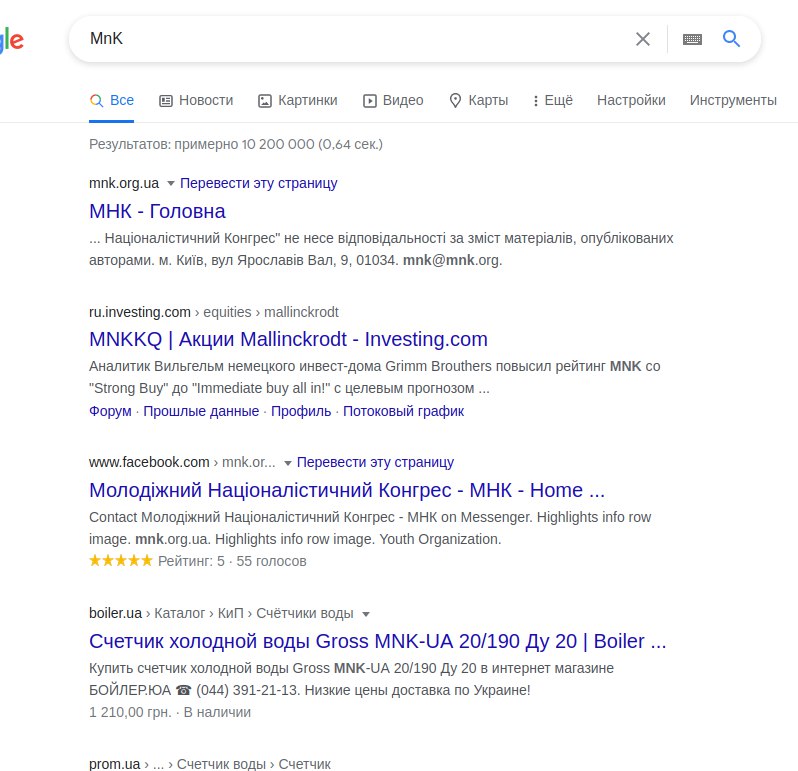Switch to the Новости tab
This screenshot has height=771, width=798.
pos(196,101)
